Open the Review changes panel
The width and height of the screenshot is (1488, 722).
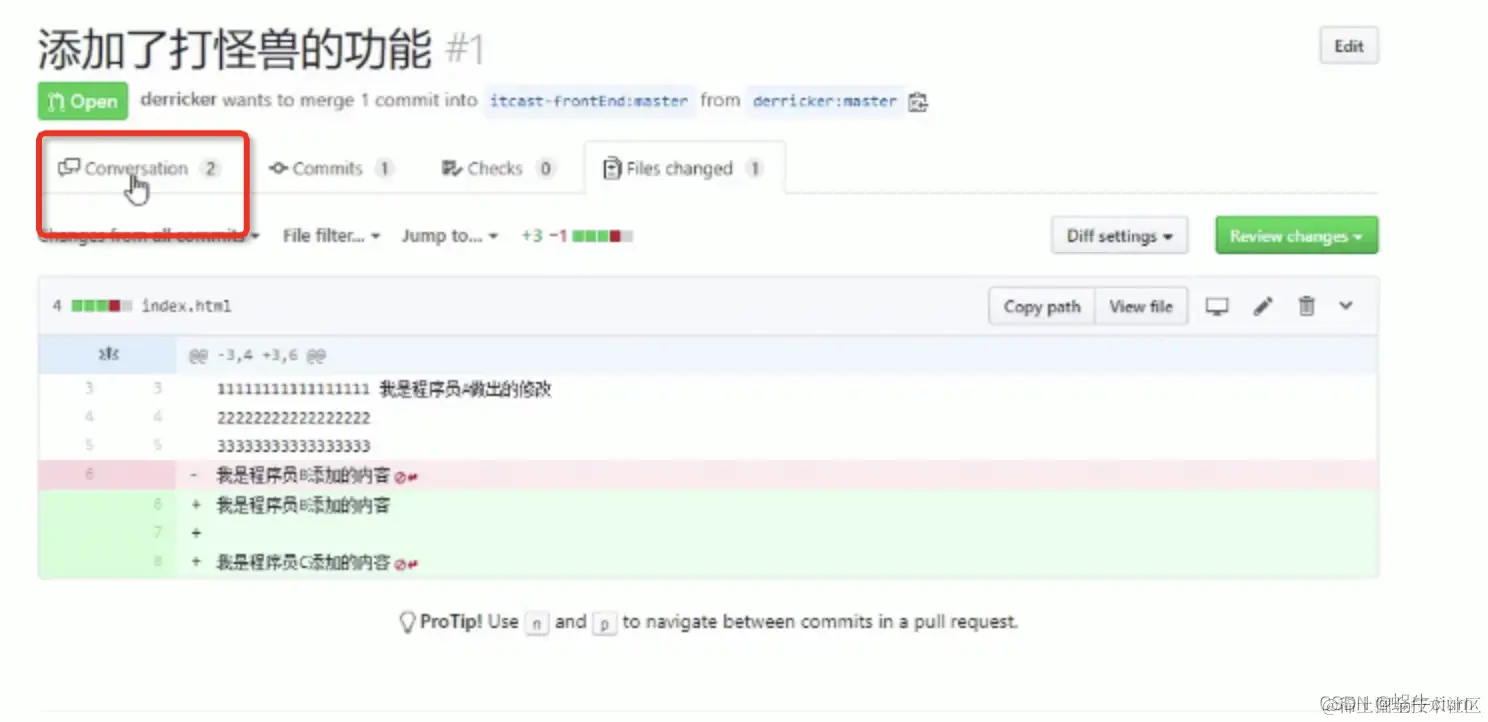point(1296,235)
